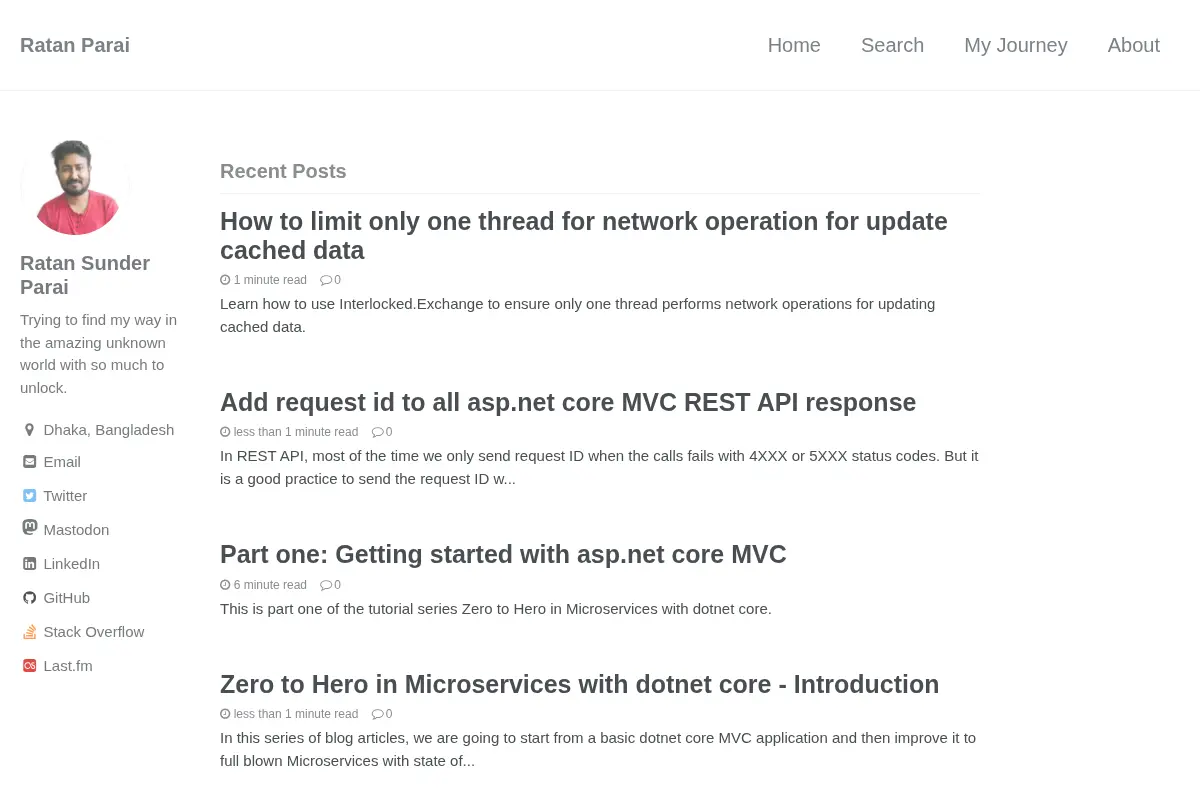Open the Stack Overflow icon link

point(29,632)
